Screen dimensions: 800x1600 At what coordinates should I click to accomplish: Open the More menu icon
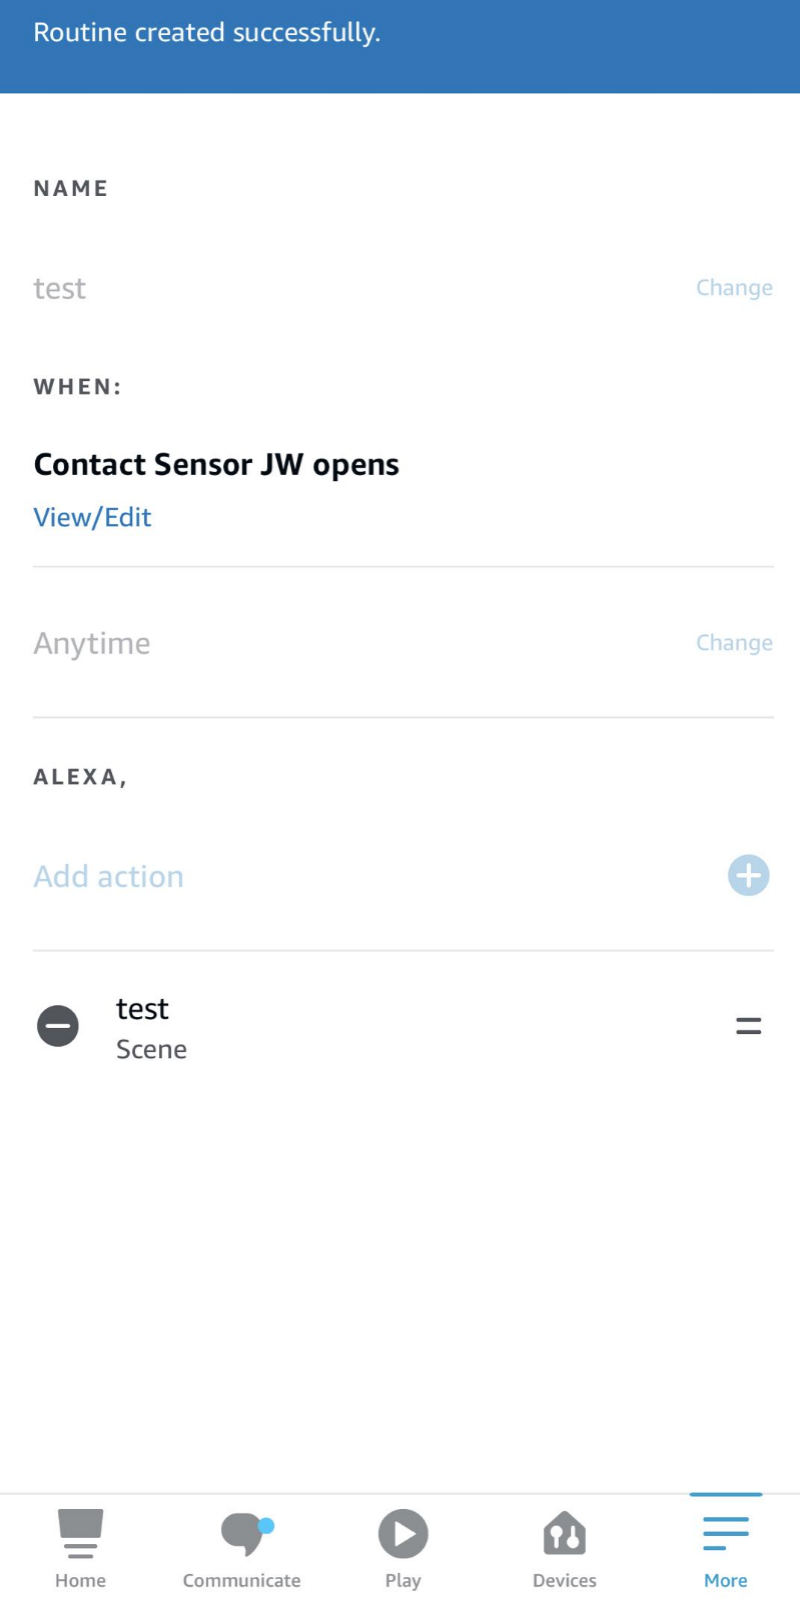pyautogui.click(x=726, y=1534)
